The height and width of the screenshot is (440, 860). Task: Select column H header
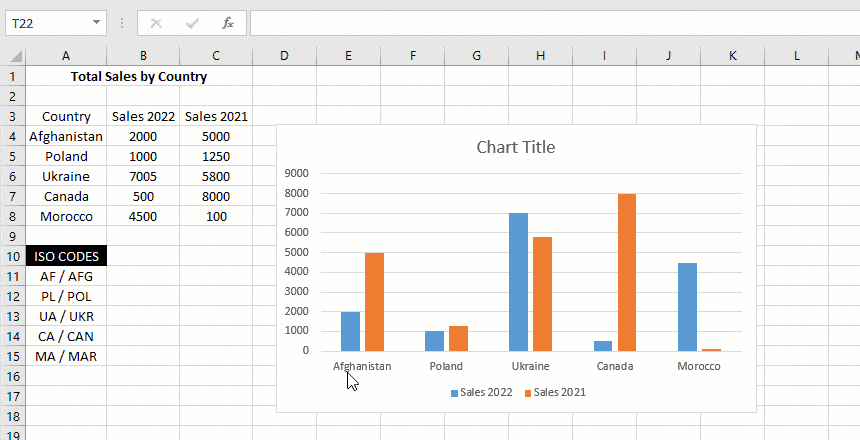point(540,55)
